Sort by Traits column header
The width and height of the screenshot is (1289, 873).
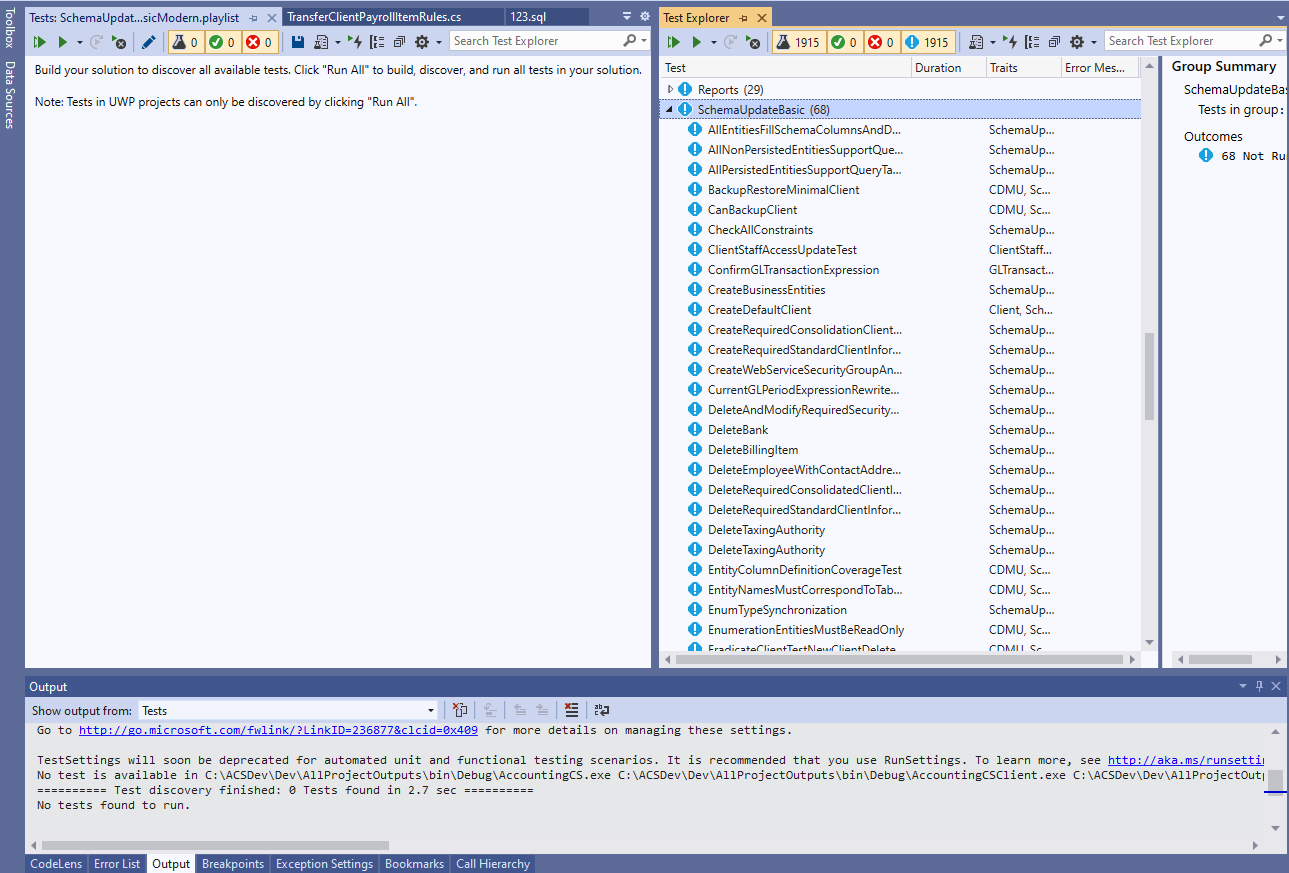[x=1024, y=68]
